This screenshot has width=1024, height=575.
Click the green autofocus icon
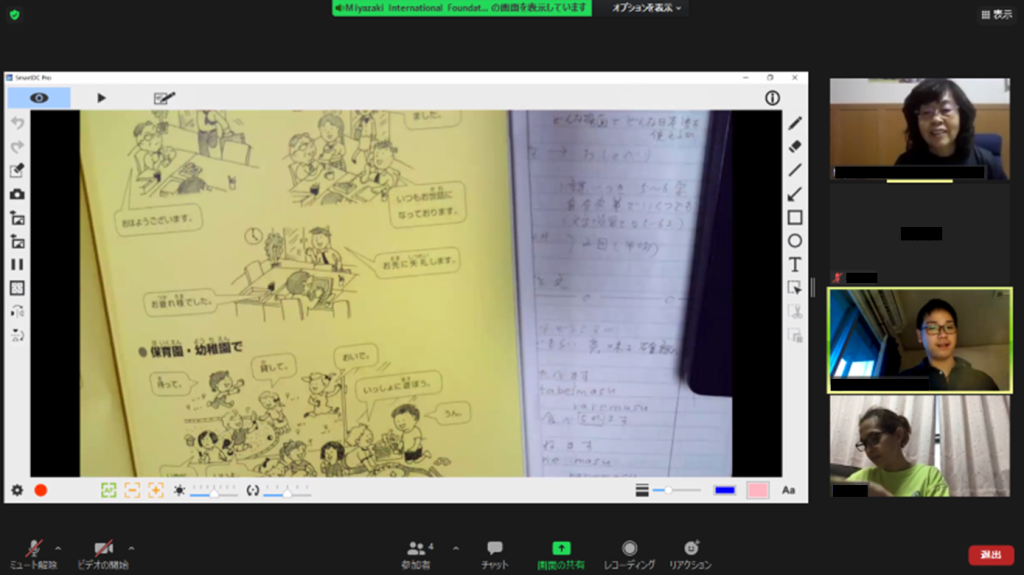click(108, 490)
